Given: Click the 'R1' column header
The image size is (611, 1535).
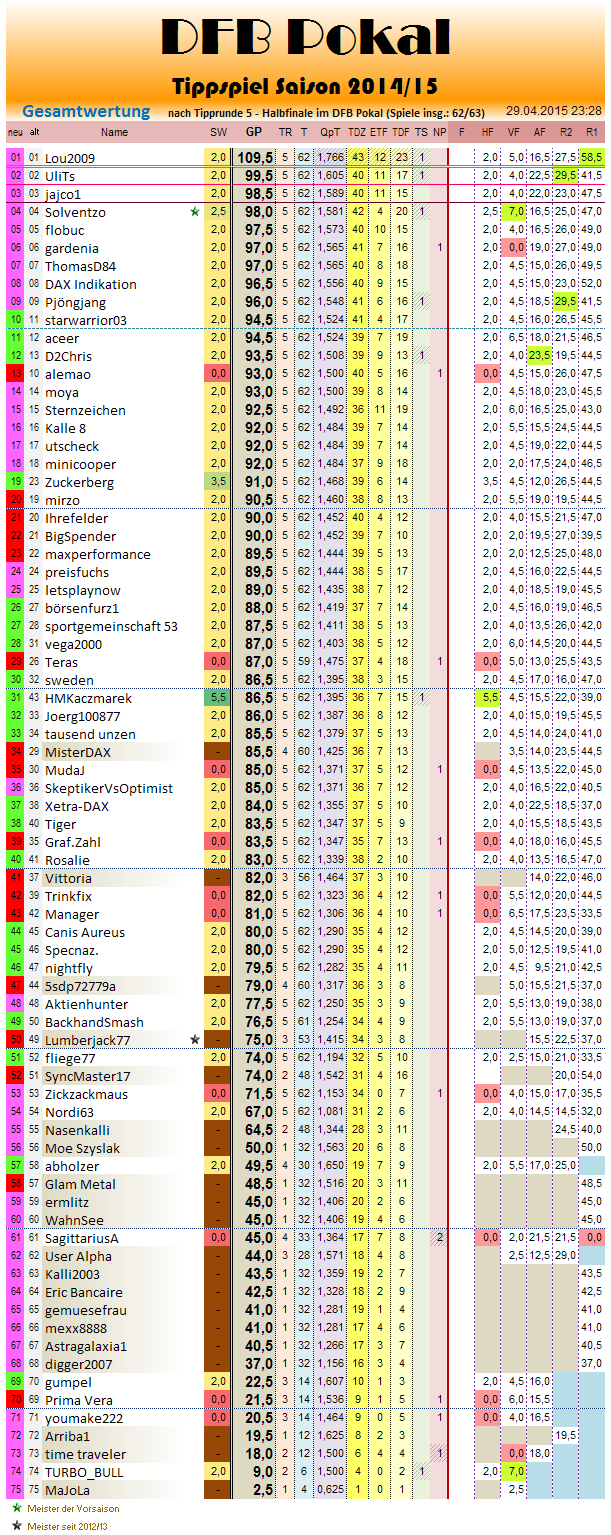Looking at the screenshot, I should (591, 133).
